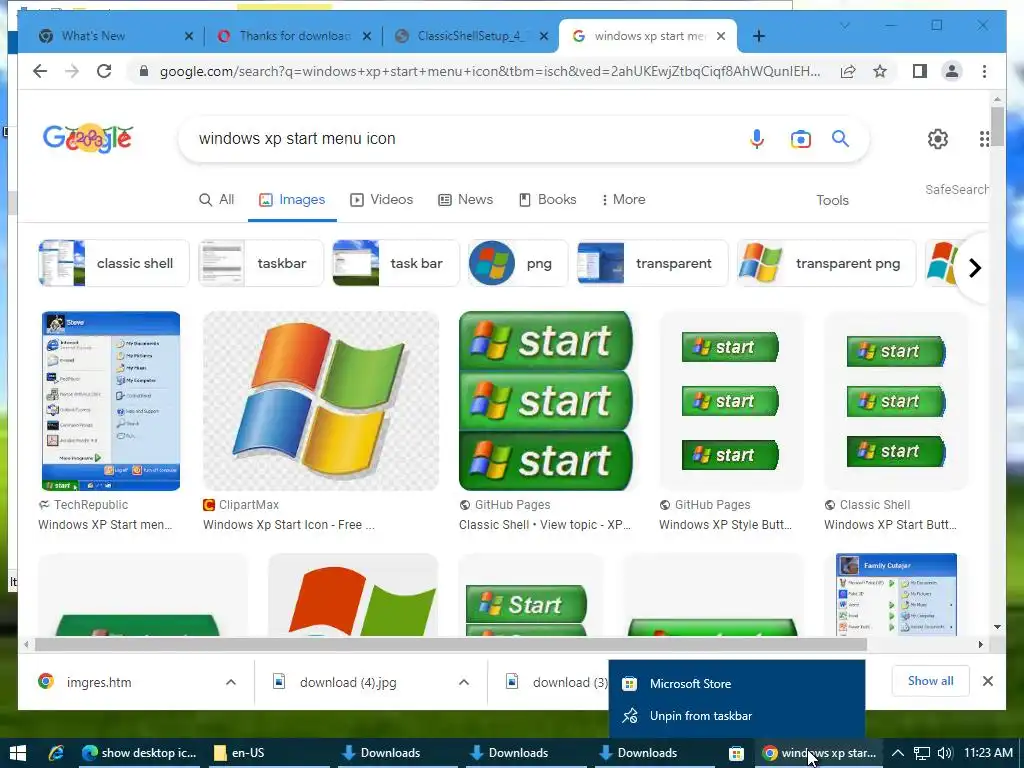
Task: Click Show all downloads button
Action: (930, 681)
